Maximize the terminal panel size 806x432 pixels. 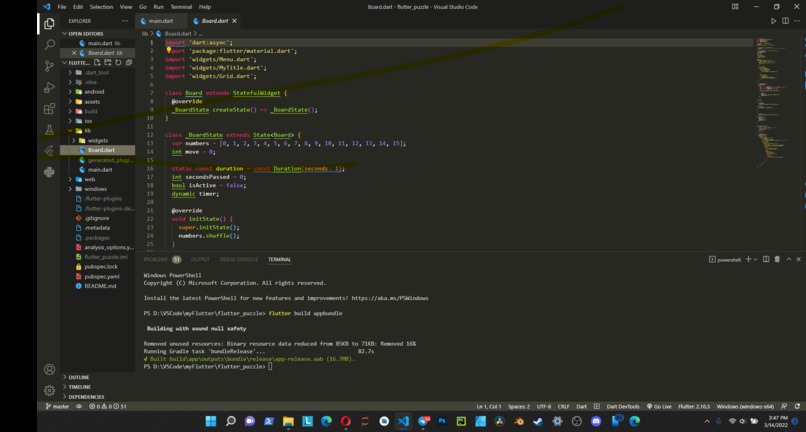[x=789, y=259]
